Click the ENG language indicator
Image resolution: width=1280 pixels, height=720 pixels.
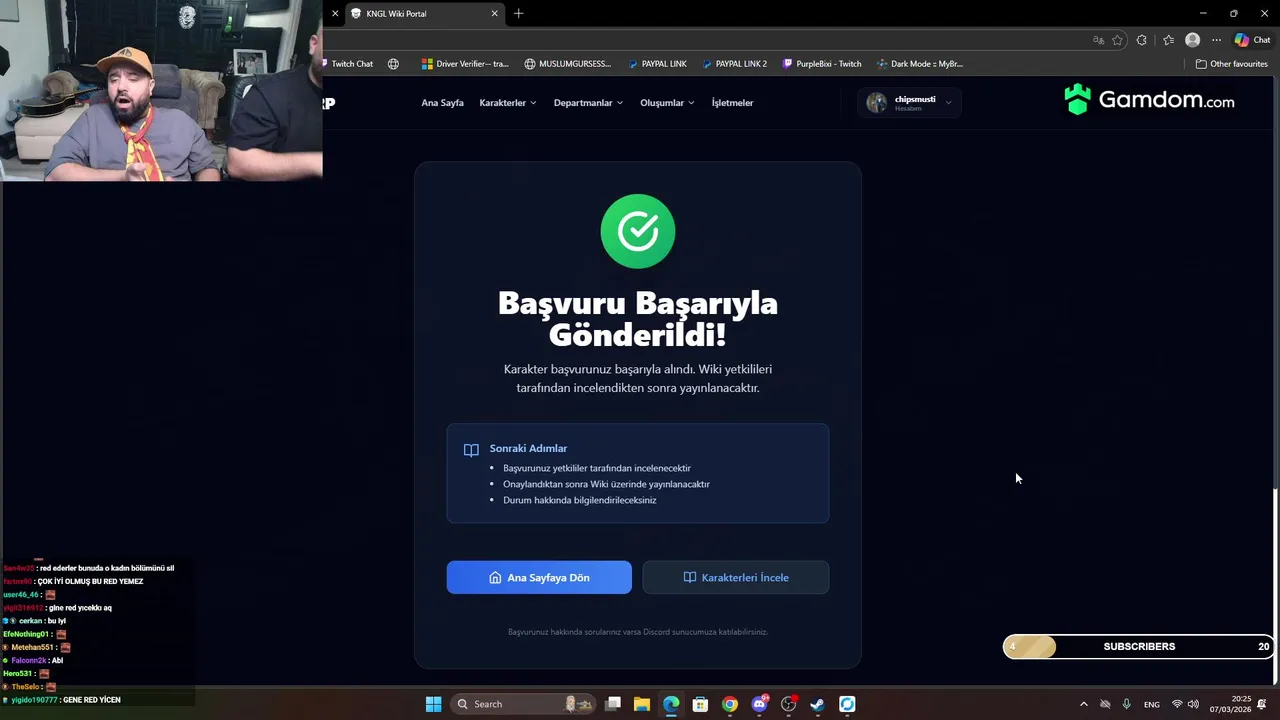click(x=1152, y=704)
